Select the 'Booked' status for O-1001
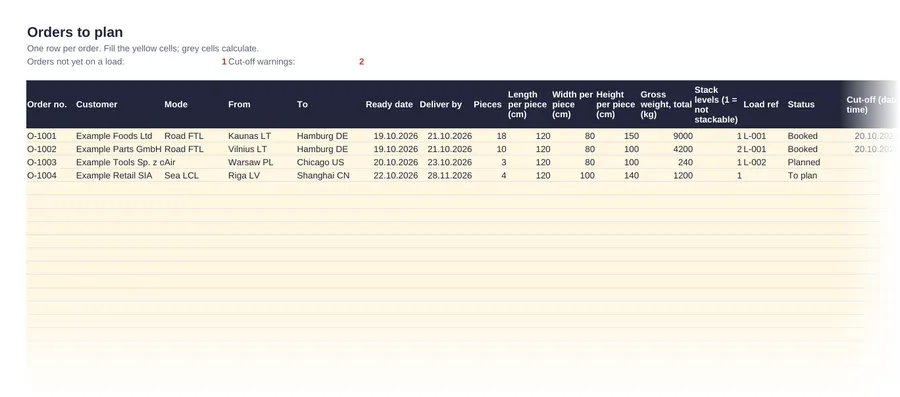This screenshot has height=397, width=900. tap(802, 136)
